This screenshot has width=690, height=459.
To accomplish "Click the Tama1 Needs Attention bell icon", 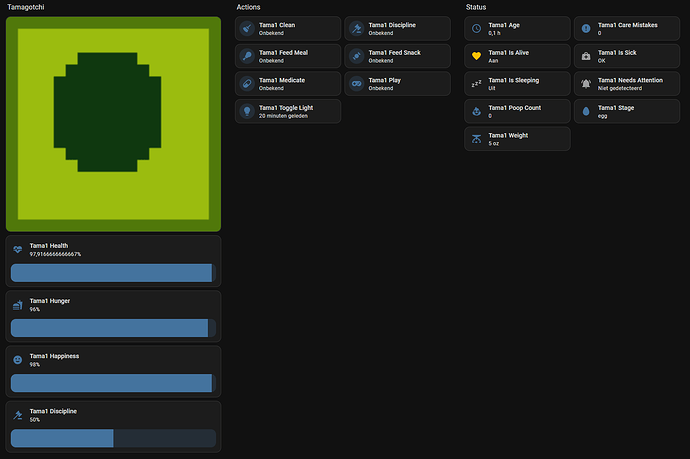I will [x=586, y=84].
